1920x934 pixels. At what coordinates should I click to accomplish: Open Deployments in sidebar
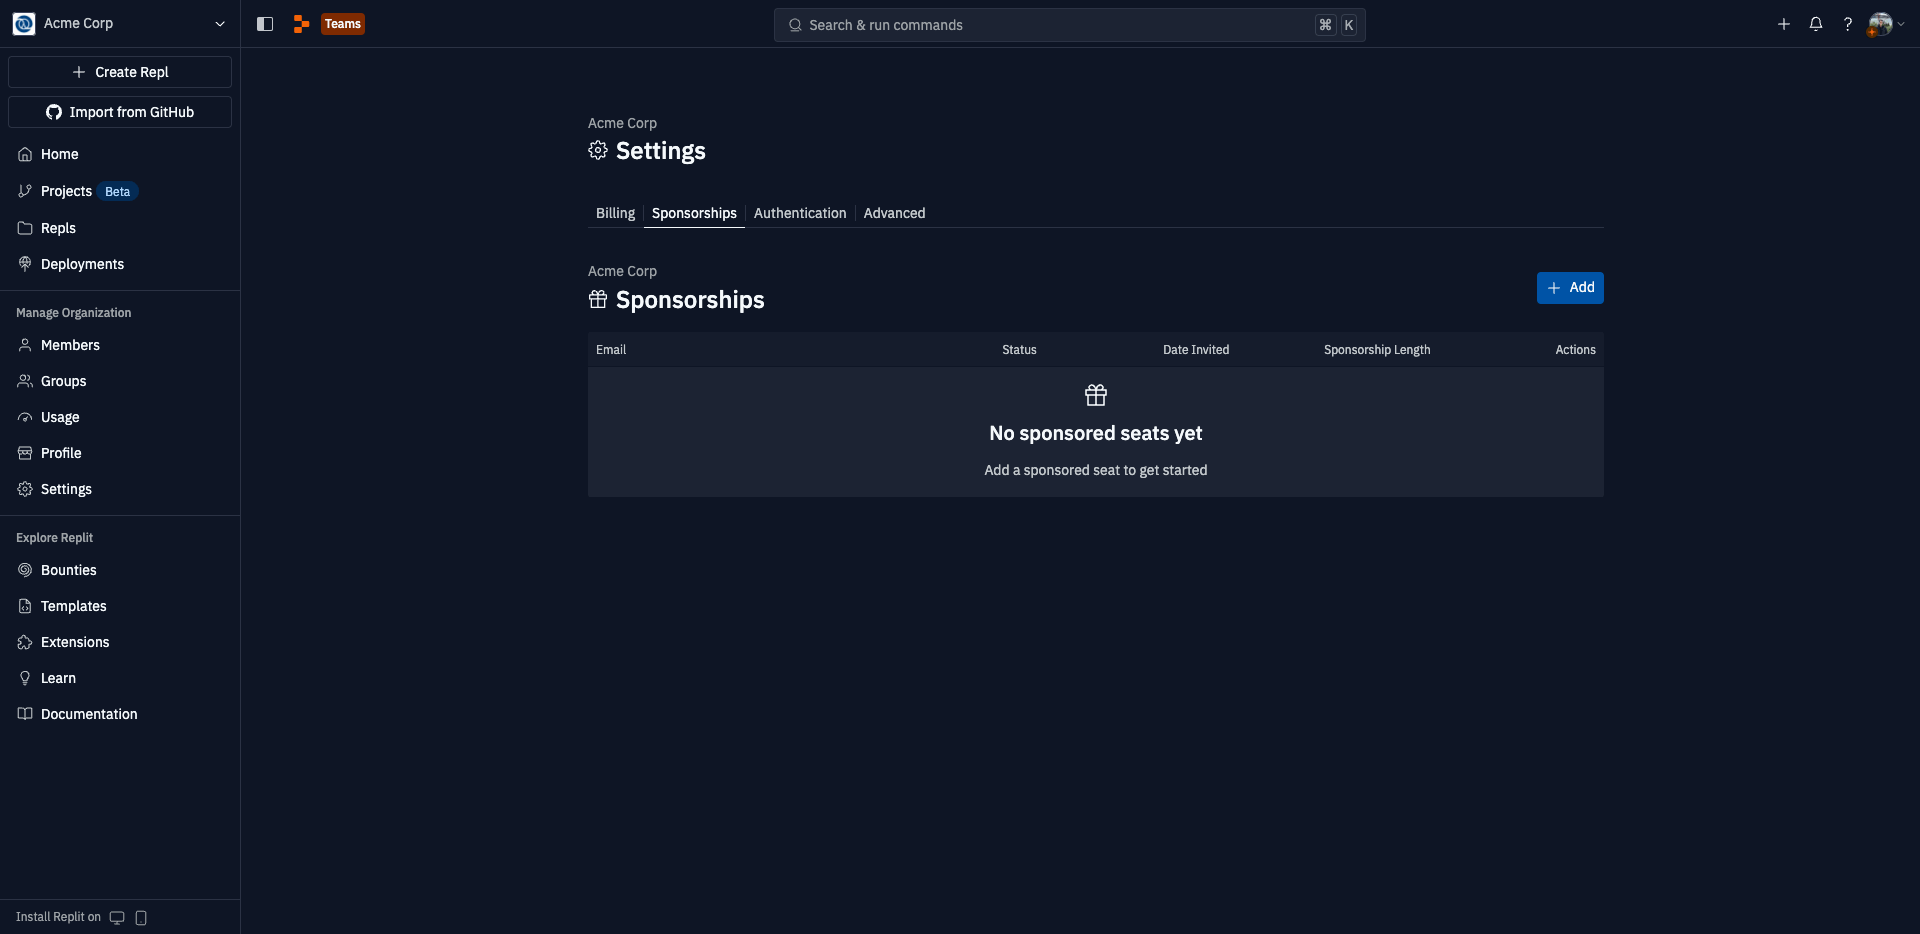click(x=120, y=264)
